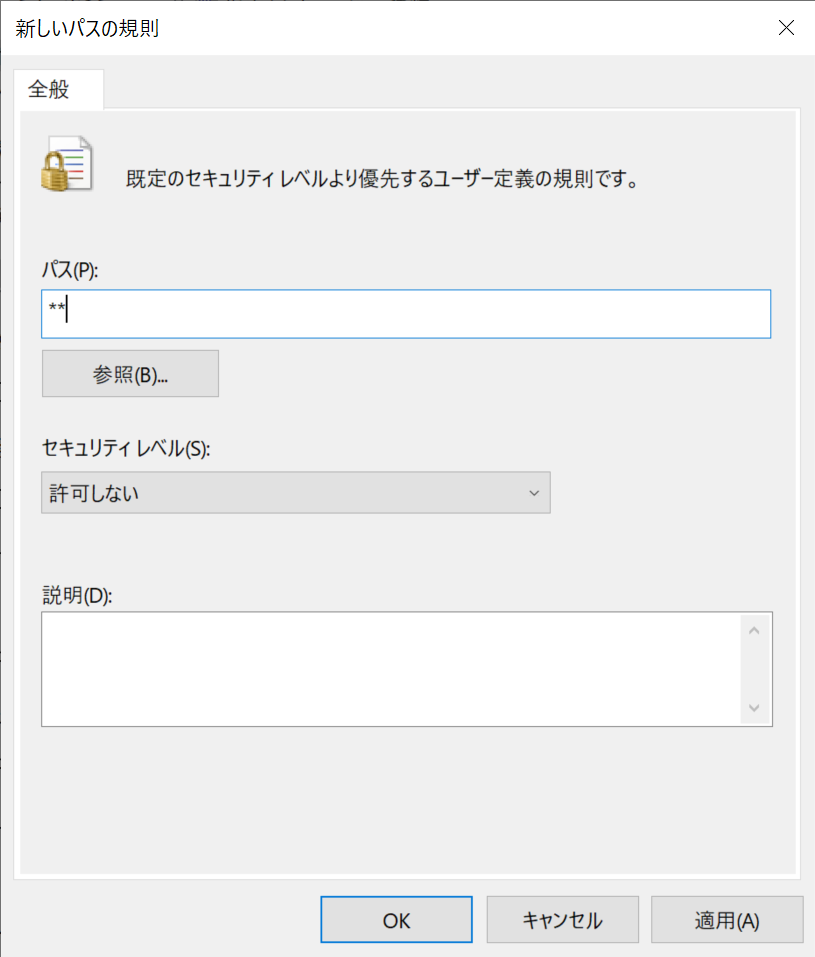815x957 pixels.
Task: Expand the セキュリティ レベル dropdown
Action: pyautogui.click(x=295, y=493)
